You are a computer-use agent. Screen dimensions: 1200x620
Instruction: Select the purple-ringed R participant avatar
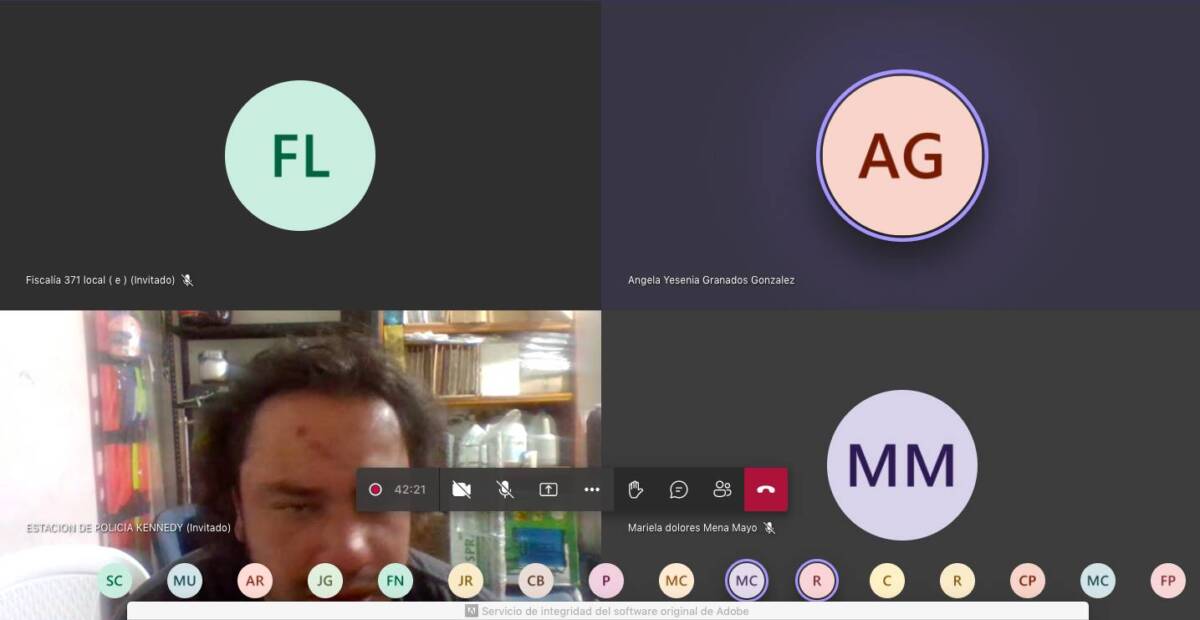(x=817, y=580)
